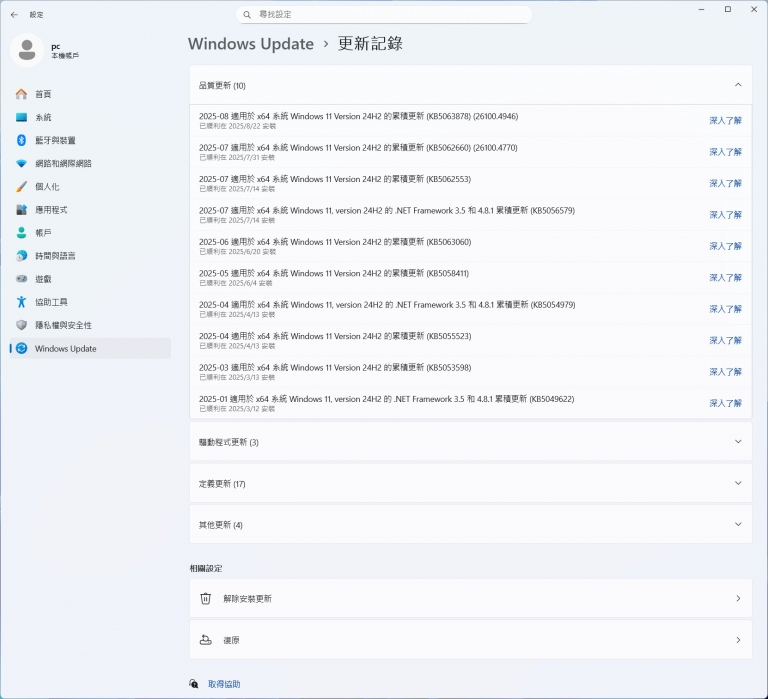Click the pc user avatar icon

(x=27, y=50)
